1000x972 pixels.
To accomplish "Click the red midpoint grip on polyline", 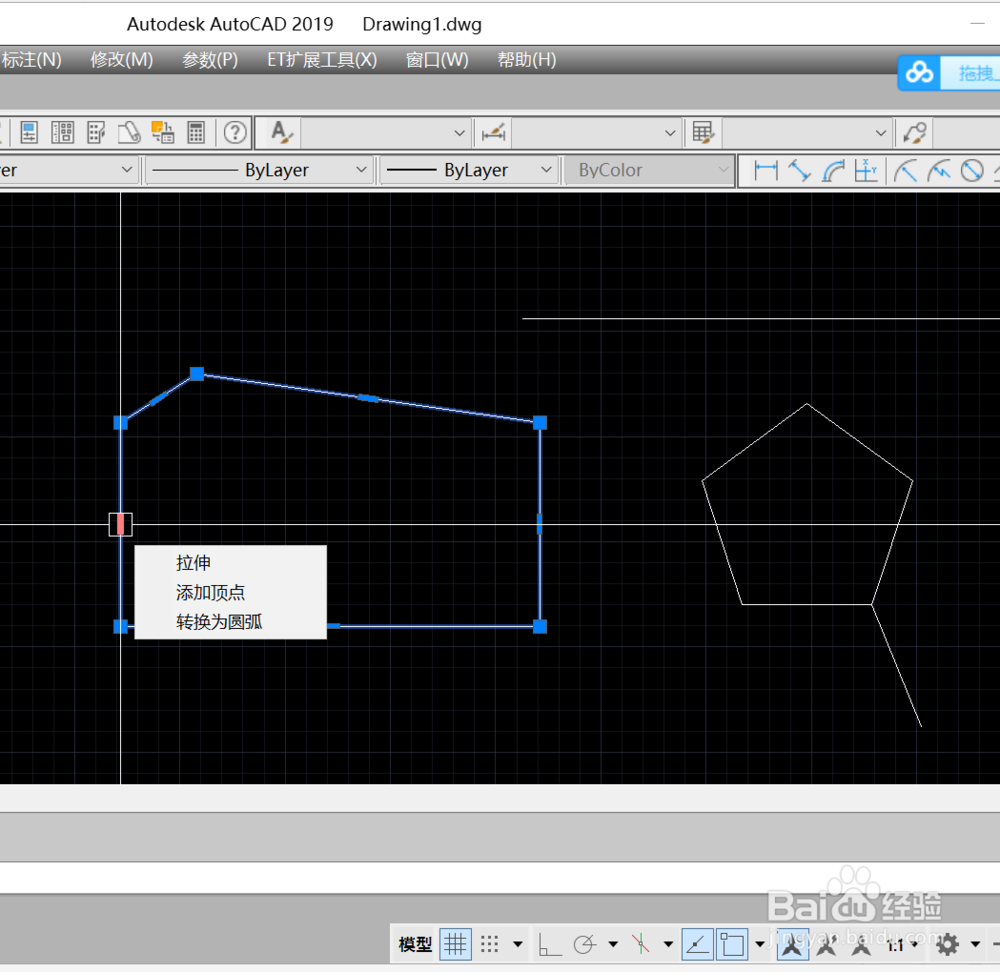I will point(121,524).
